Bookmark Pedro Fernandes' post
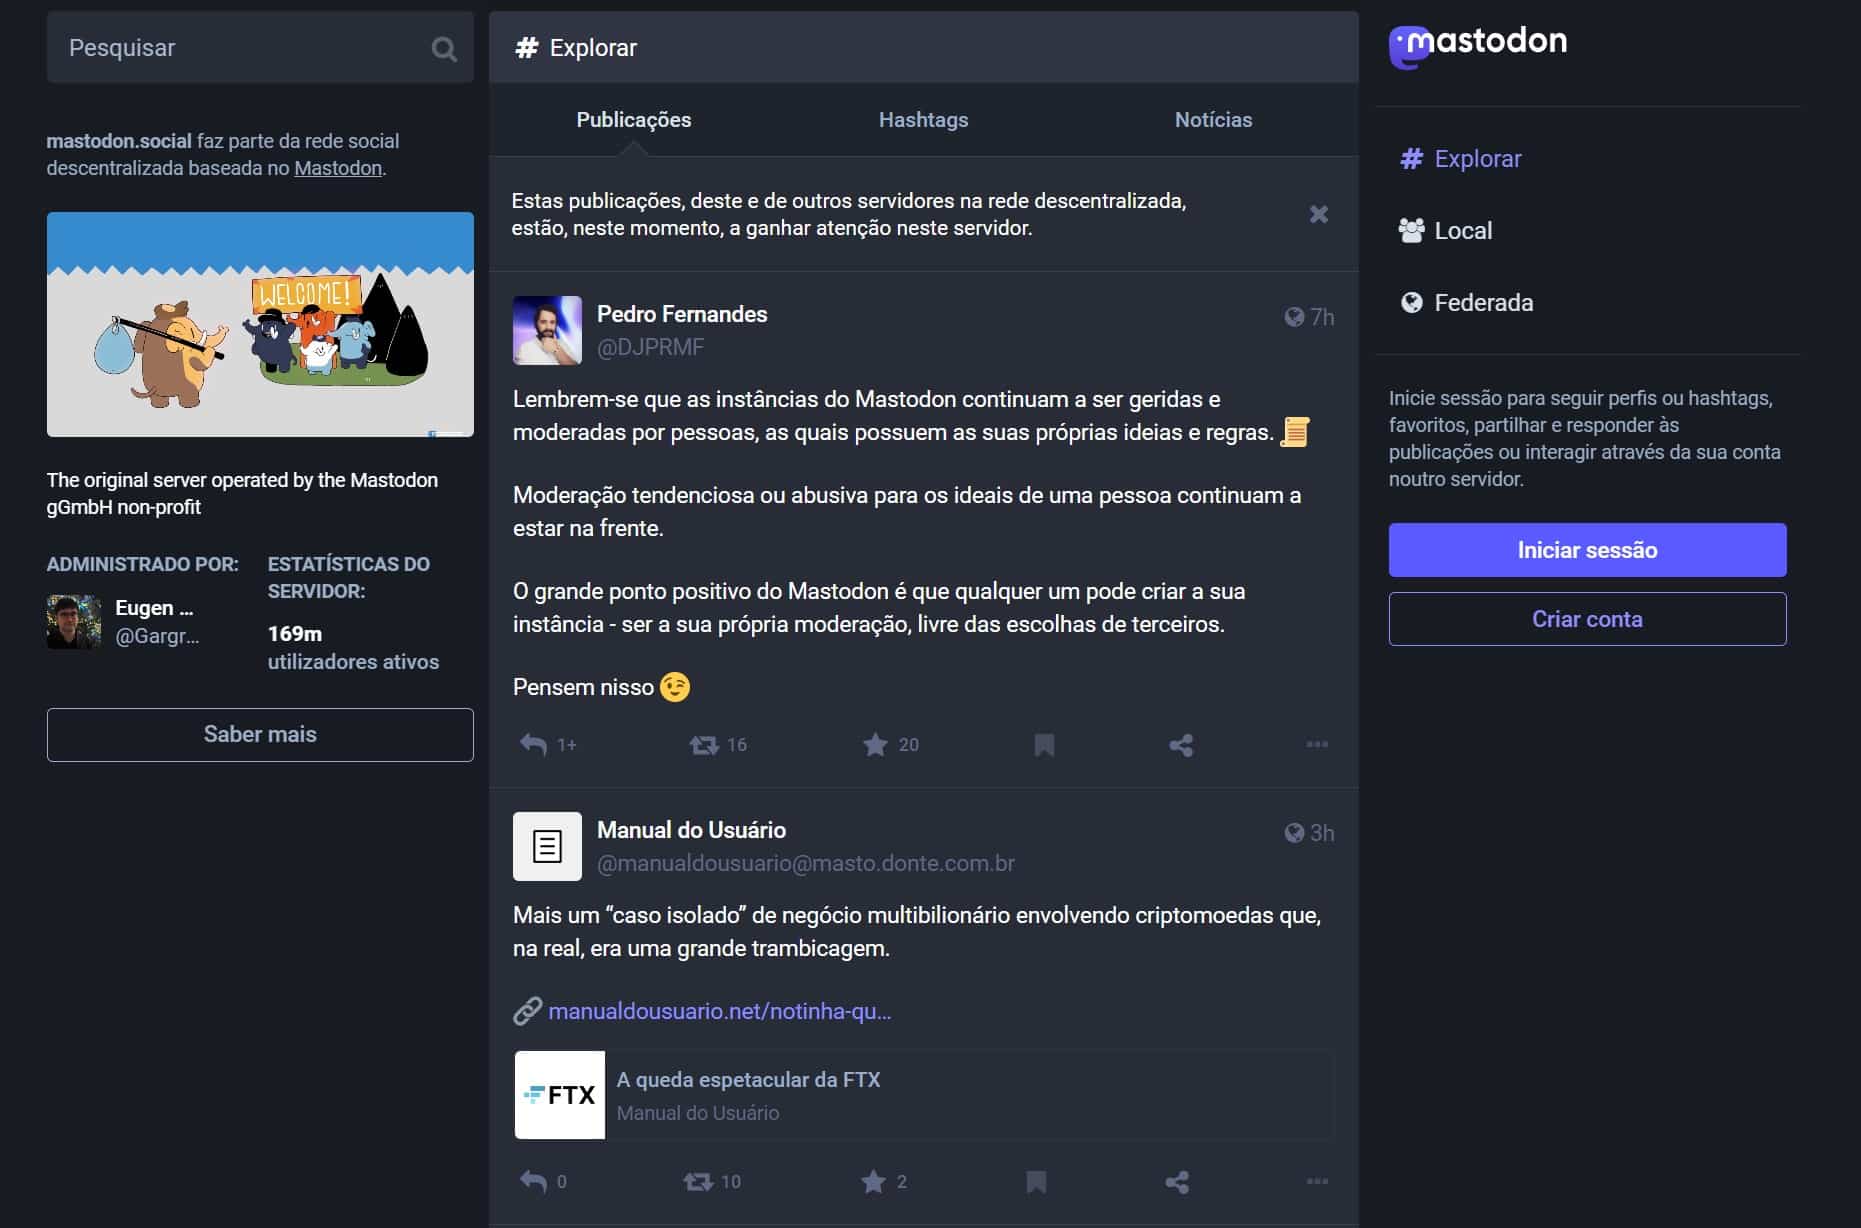 coord(1044,745)
